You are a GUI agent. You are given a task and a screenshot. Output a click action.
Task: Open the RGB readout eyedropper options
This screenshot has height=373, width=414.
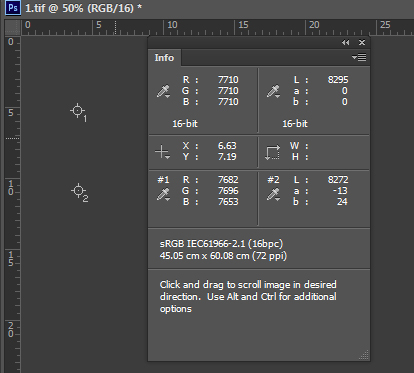tap(163, 91)
